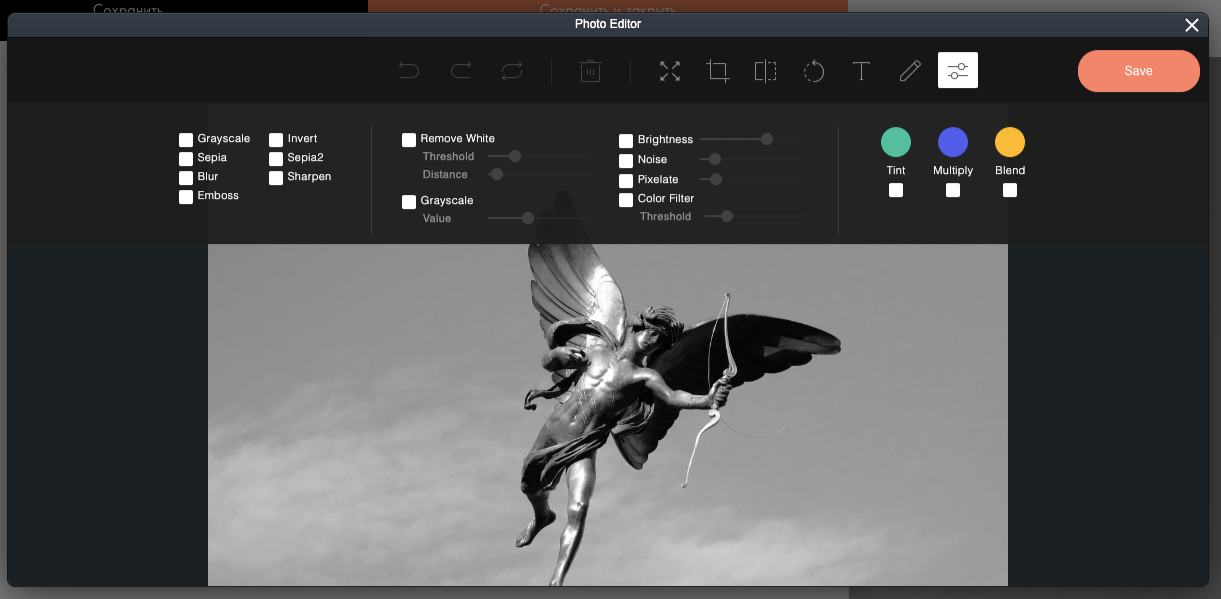Check the Color Filter checkbox
Viewport: 1221px width, 599px height.
click(626, 200)
